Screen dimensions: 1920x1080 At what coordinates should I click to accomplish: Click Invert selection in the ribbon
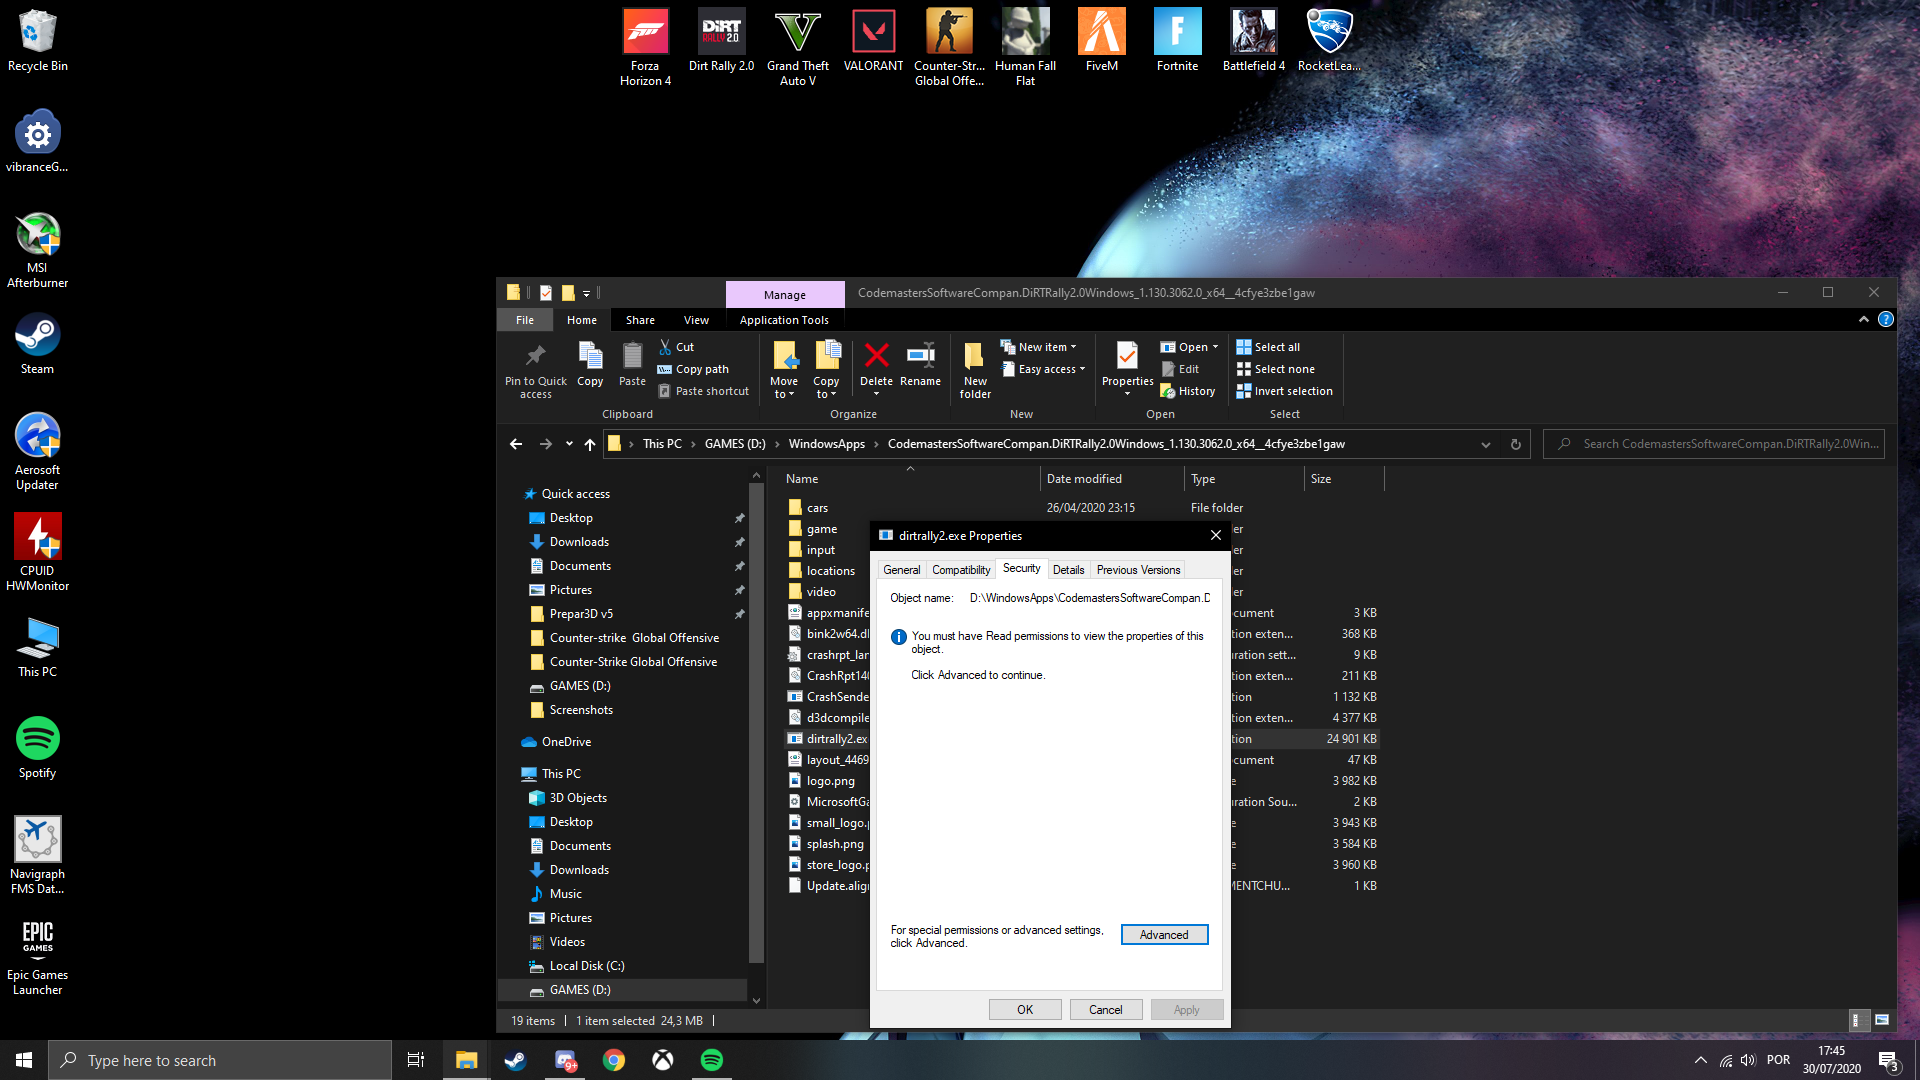point(1284,391)
